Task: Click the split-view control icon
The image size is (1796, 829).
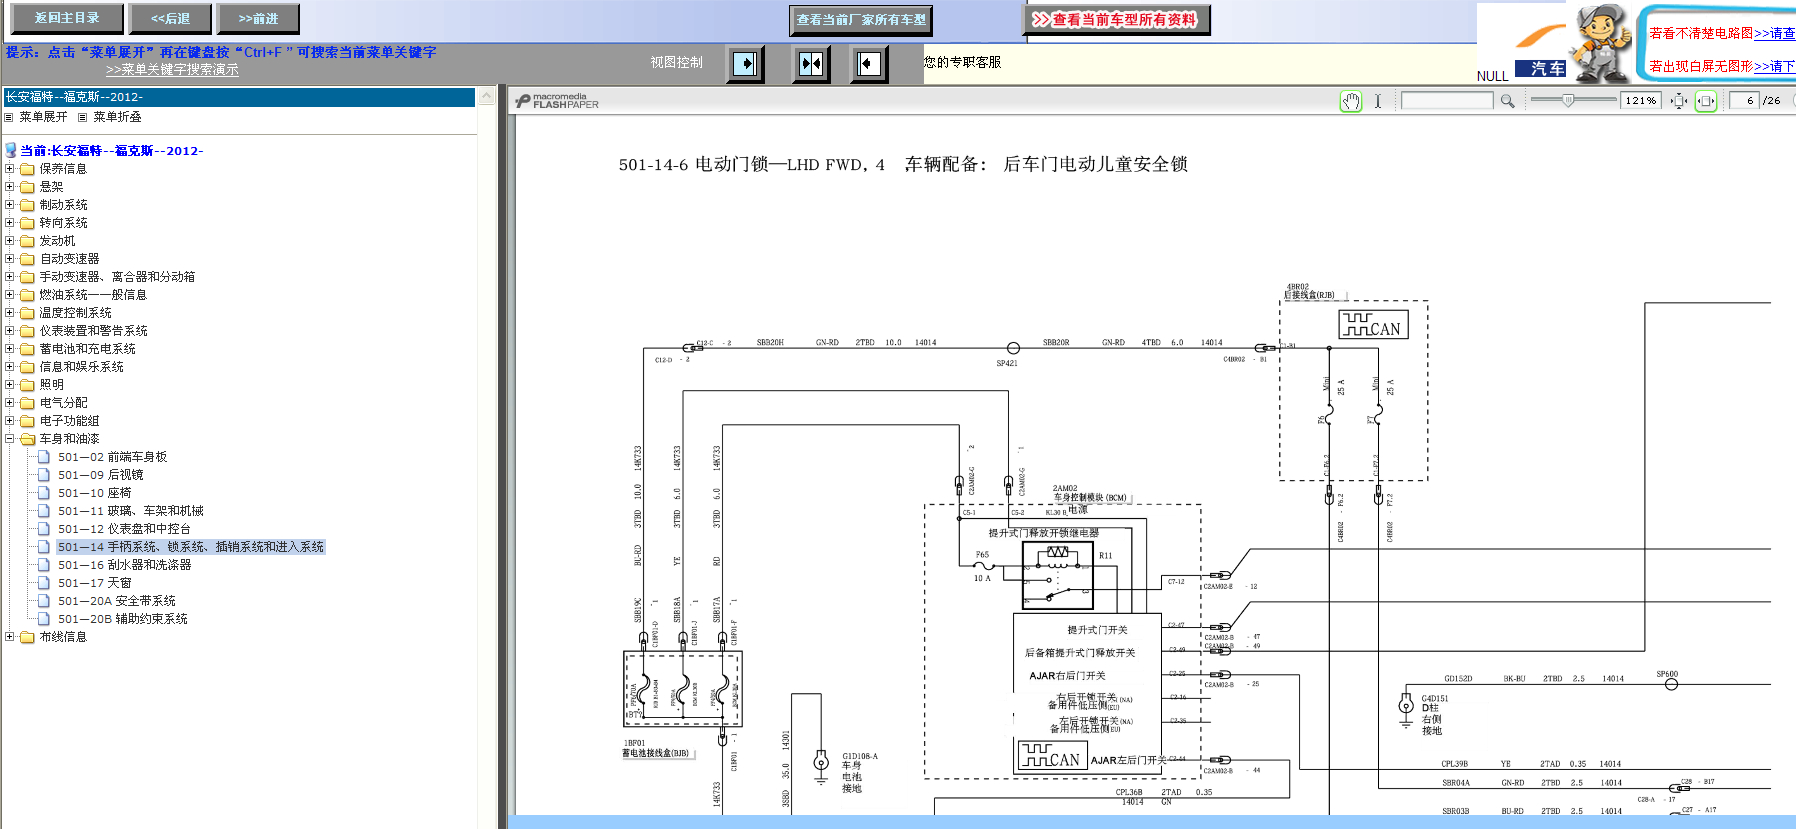Action: point(811,64)
